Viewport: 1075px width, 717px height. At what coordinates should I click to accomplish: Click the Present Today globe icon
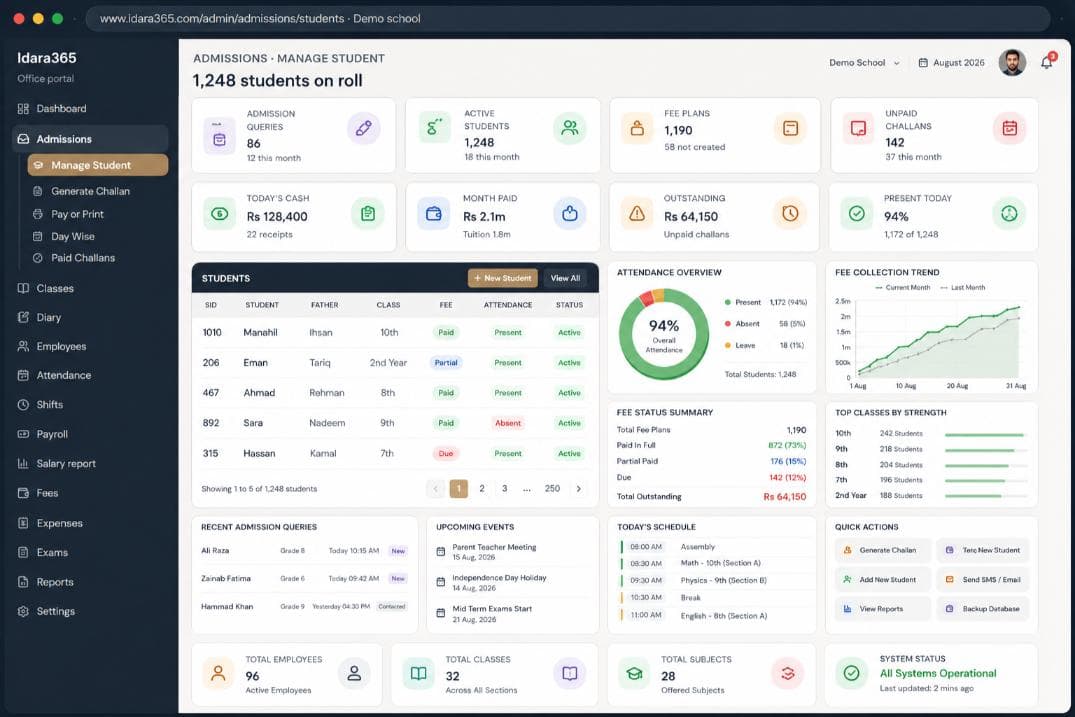pos(1008,214)
